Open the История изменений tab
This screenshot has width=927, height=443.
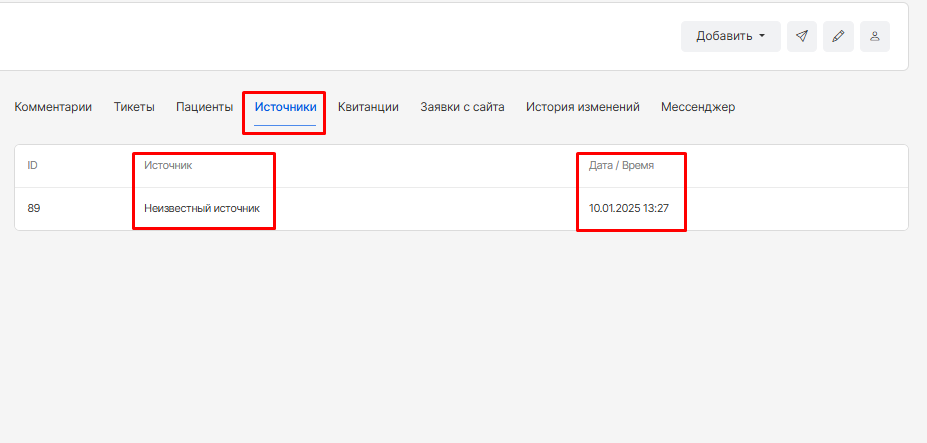[x=583, y=107]
